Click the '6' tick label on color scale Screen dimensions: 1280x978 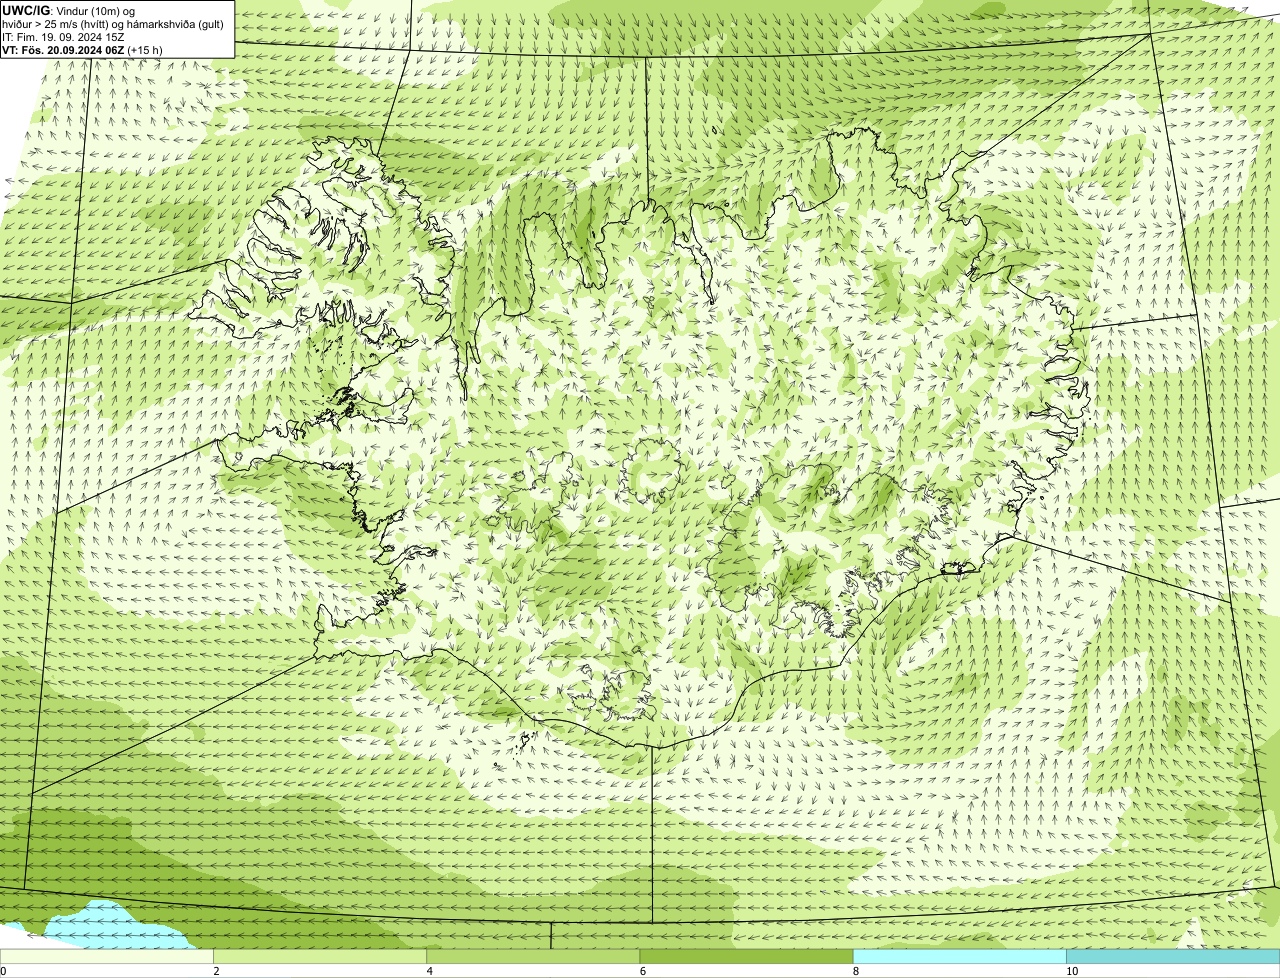(643, 971)
